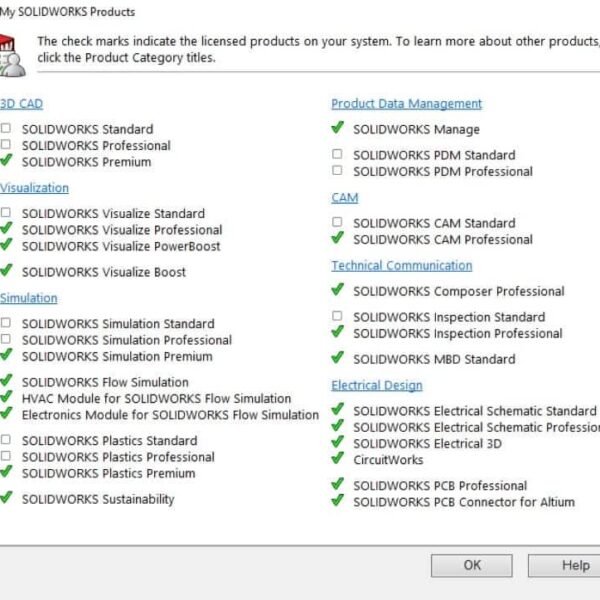
Task: Tick the SOLIDWORKS Plastics Standard checkbox
Action: coord(7,440)
